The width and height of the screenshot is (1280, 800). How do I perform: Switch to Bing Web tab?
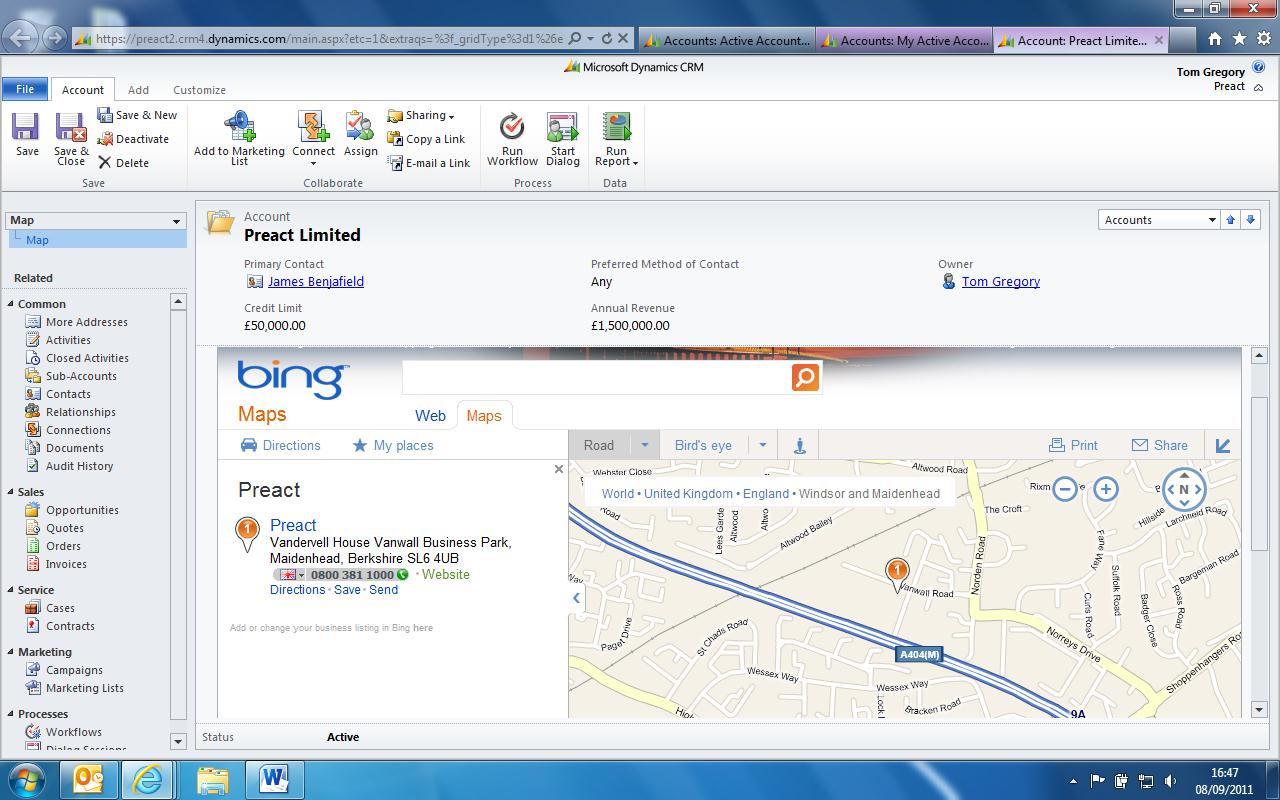pyautogui.click(x=430, y=416)
